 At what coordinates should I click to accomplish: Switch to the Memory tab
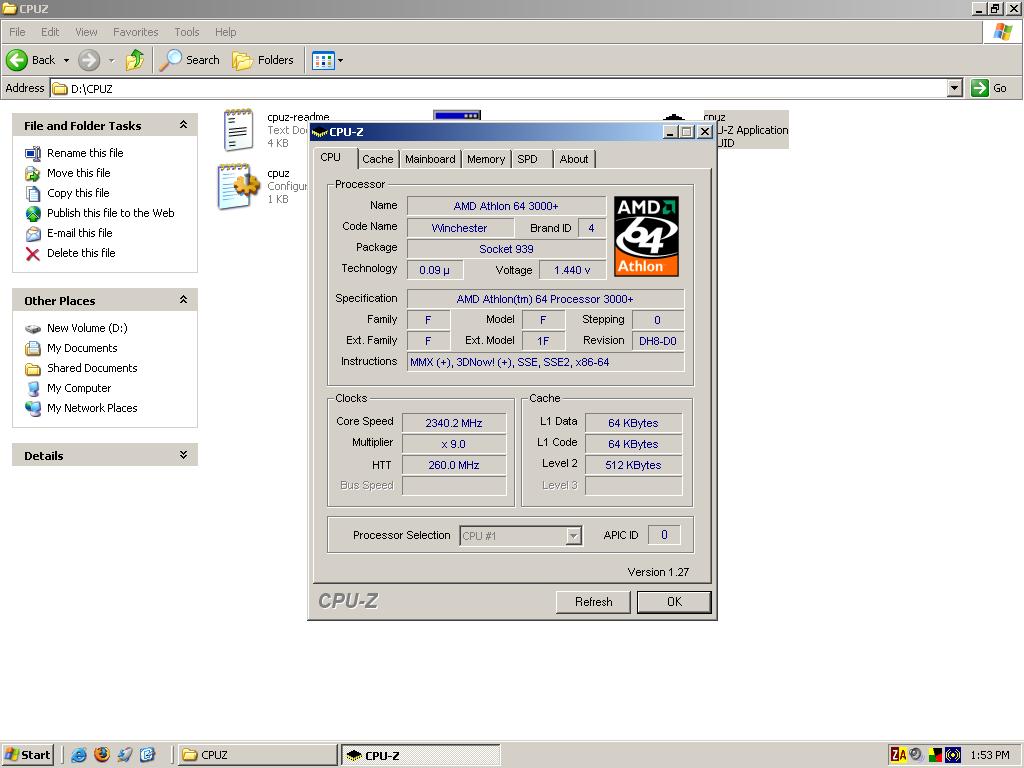[x=485, y=159]
